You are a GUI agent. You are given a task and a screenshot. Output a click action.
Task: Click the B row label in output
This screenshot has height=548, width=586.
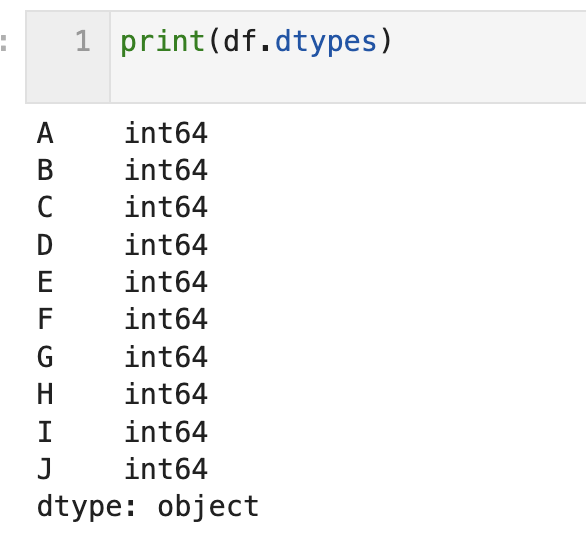click(x=45, y=170)
